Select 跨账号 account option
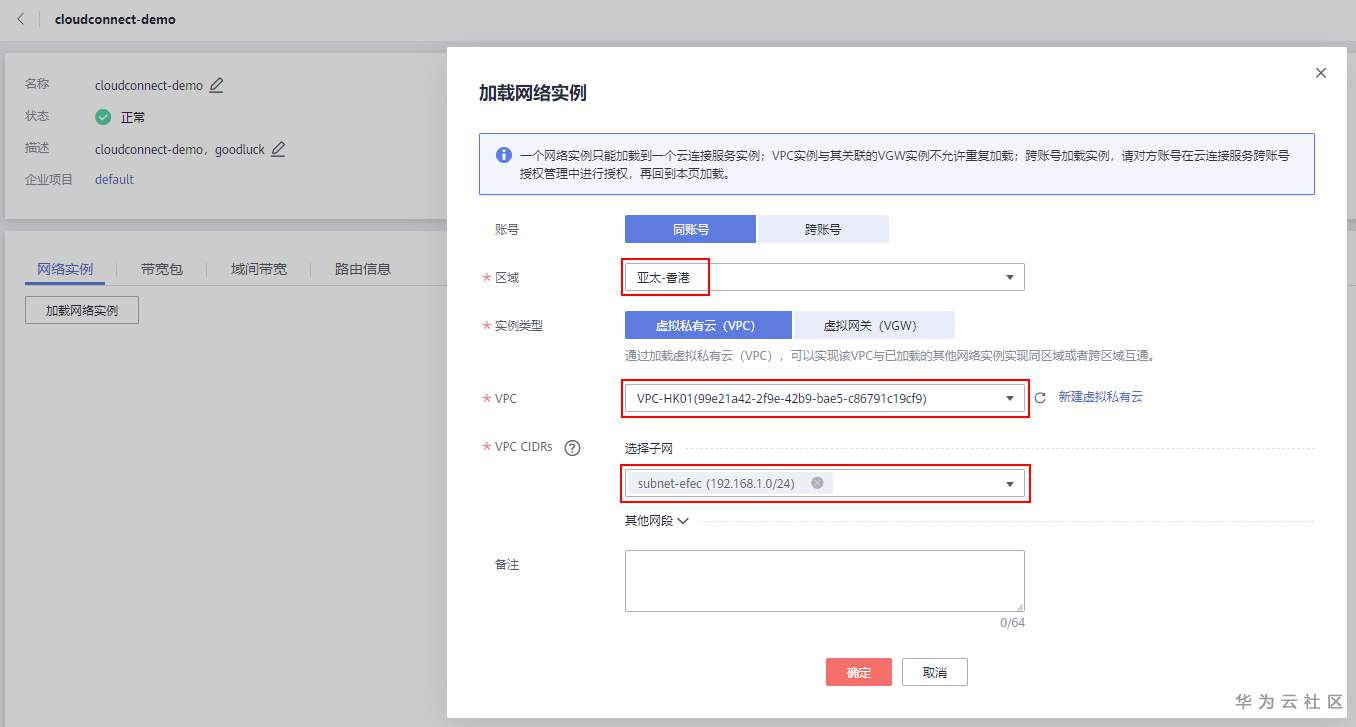 tap(823, 229)
